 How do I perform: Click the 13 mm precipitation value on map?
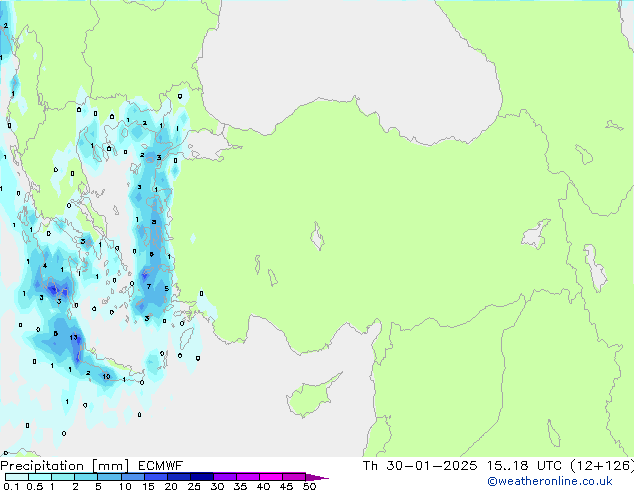point(75,339)
